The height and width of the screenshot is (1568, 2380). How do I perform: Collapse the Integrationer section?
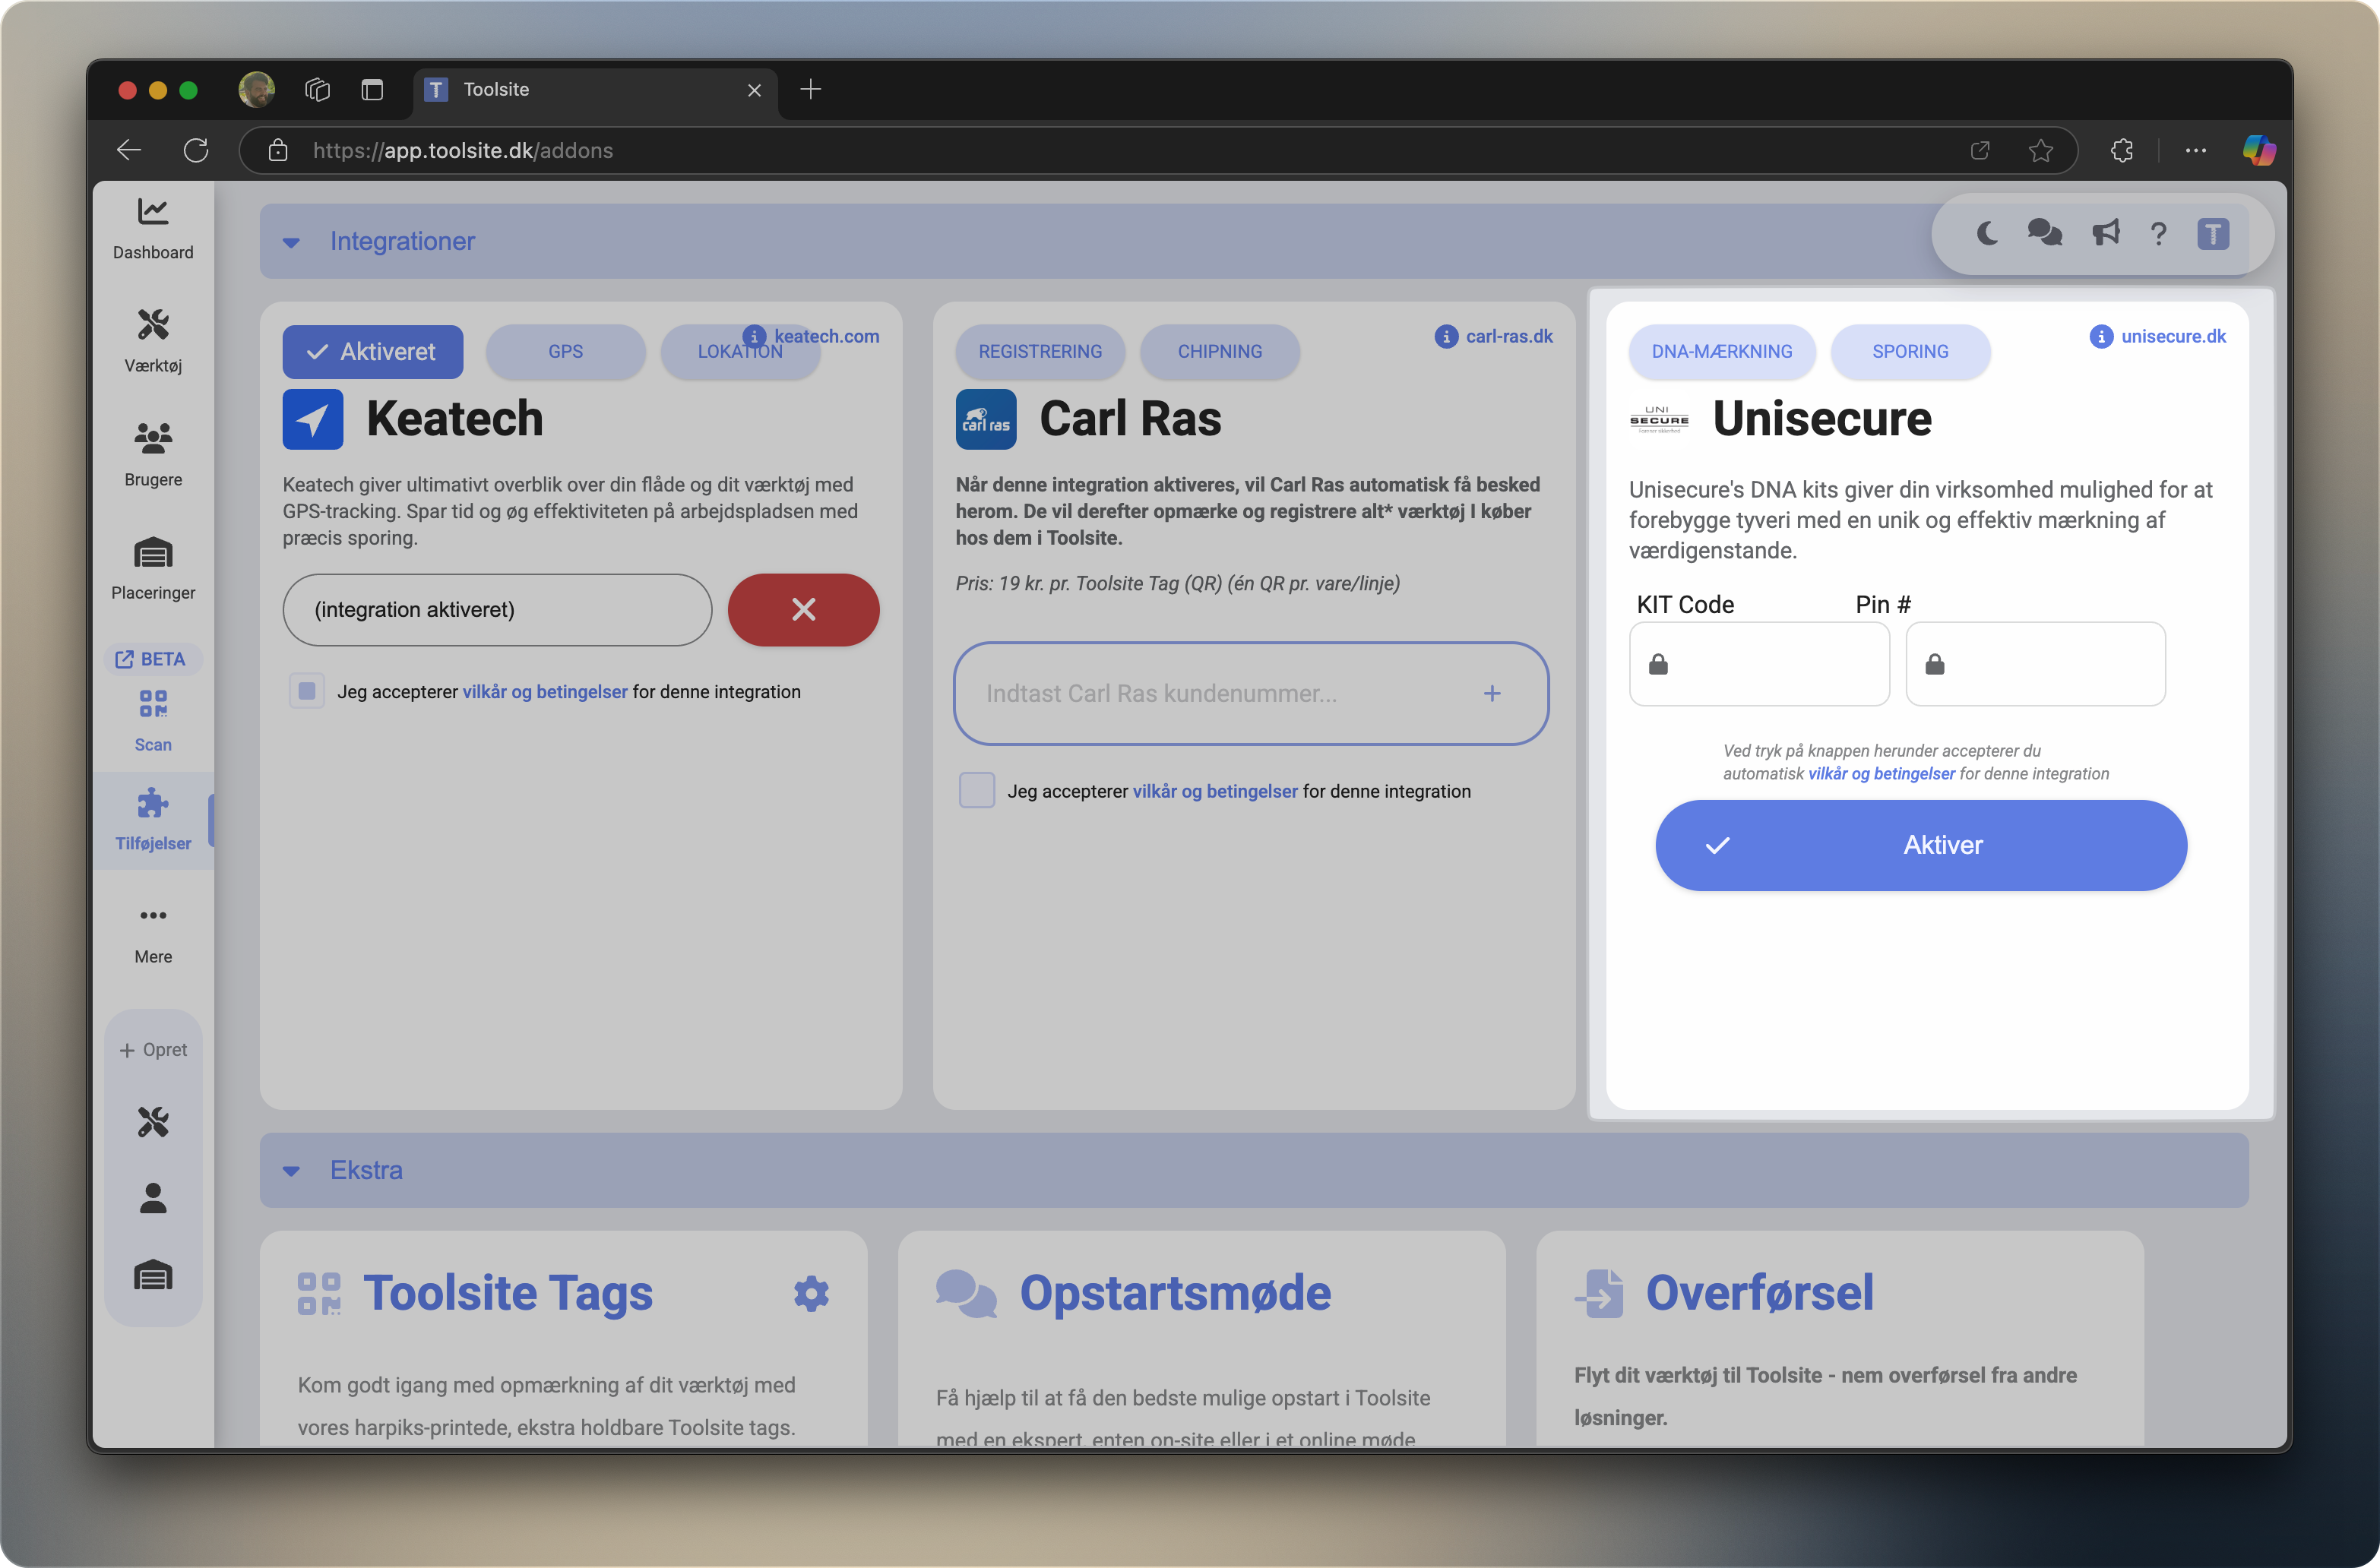tap(291, 242)
